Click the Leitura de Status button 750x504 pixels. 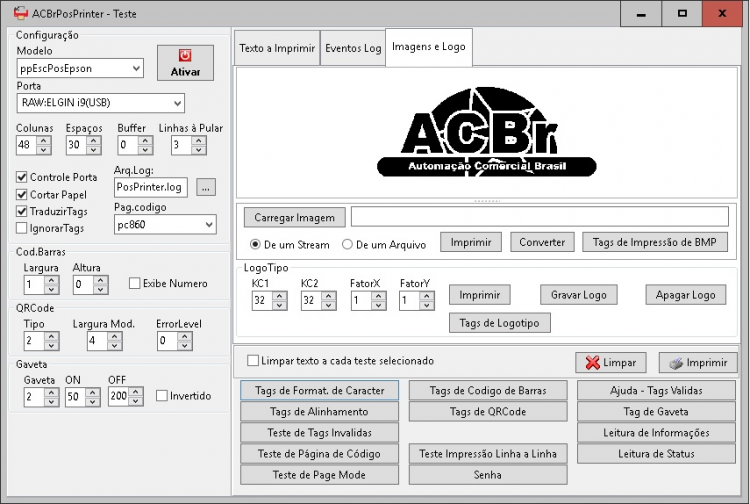[656, 454]
